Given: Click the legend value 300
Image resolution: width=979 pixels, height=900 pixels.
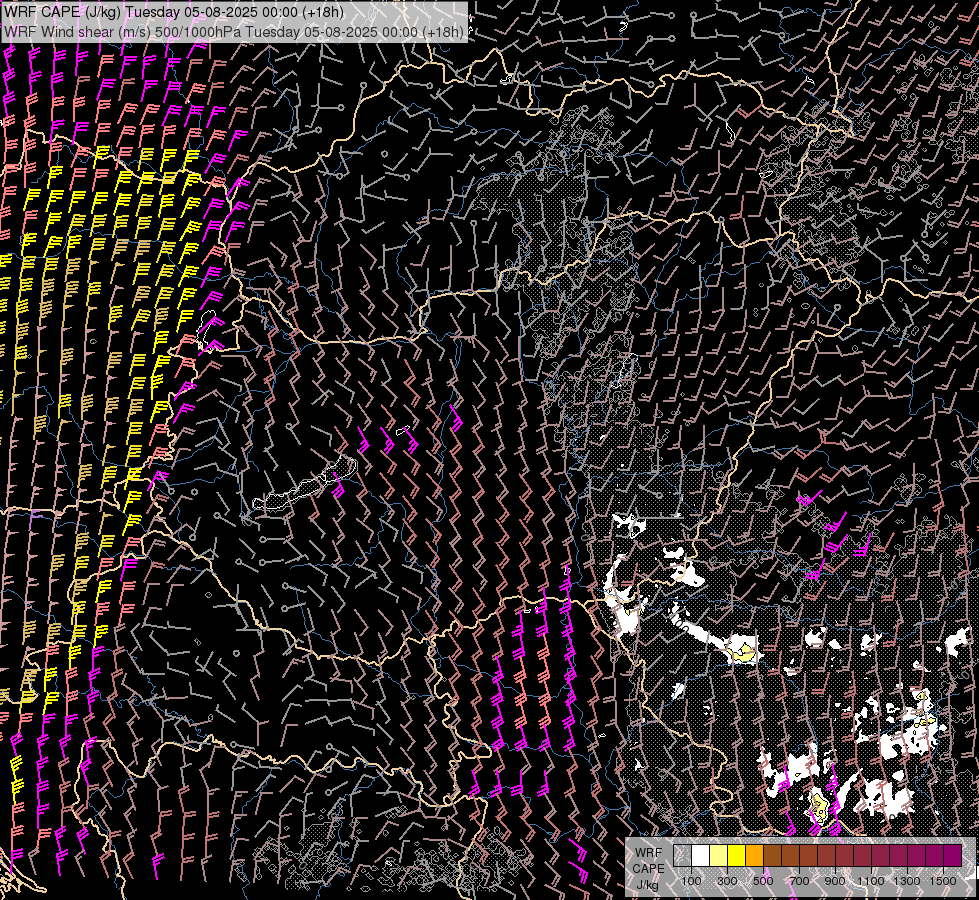Looking at the screenshot, I should [727, 881].
